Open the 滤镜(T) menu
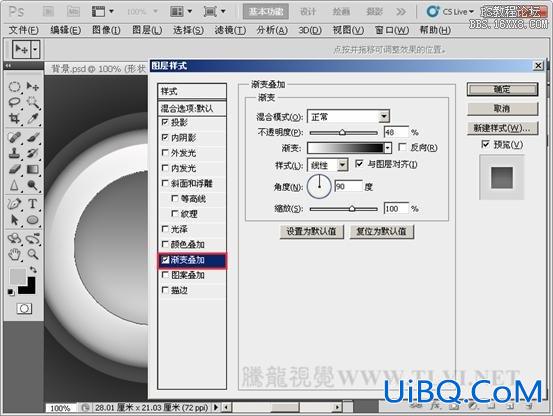553x416 pixels. 230,30
